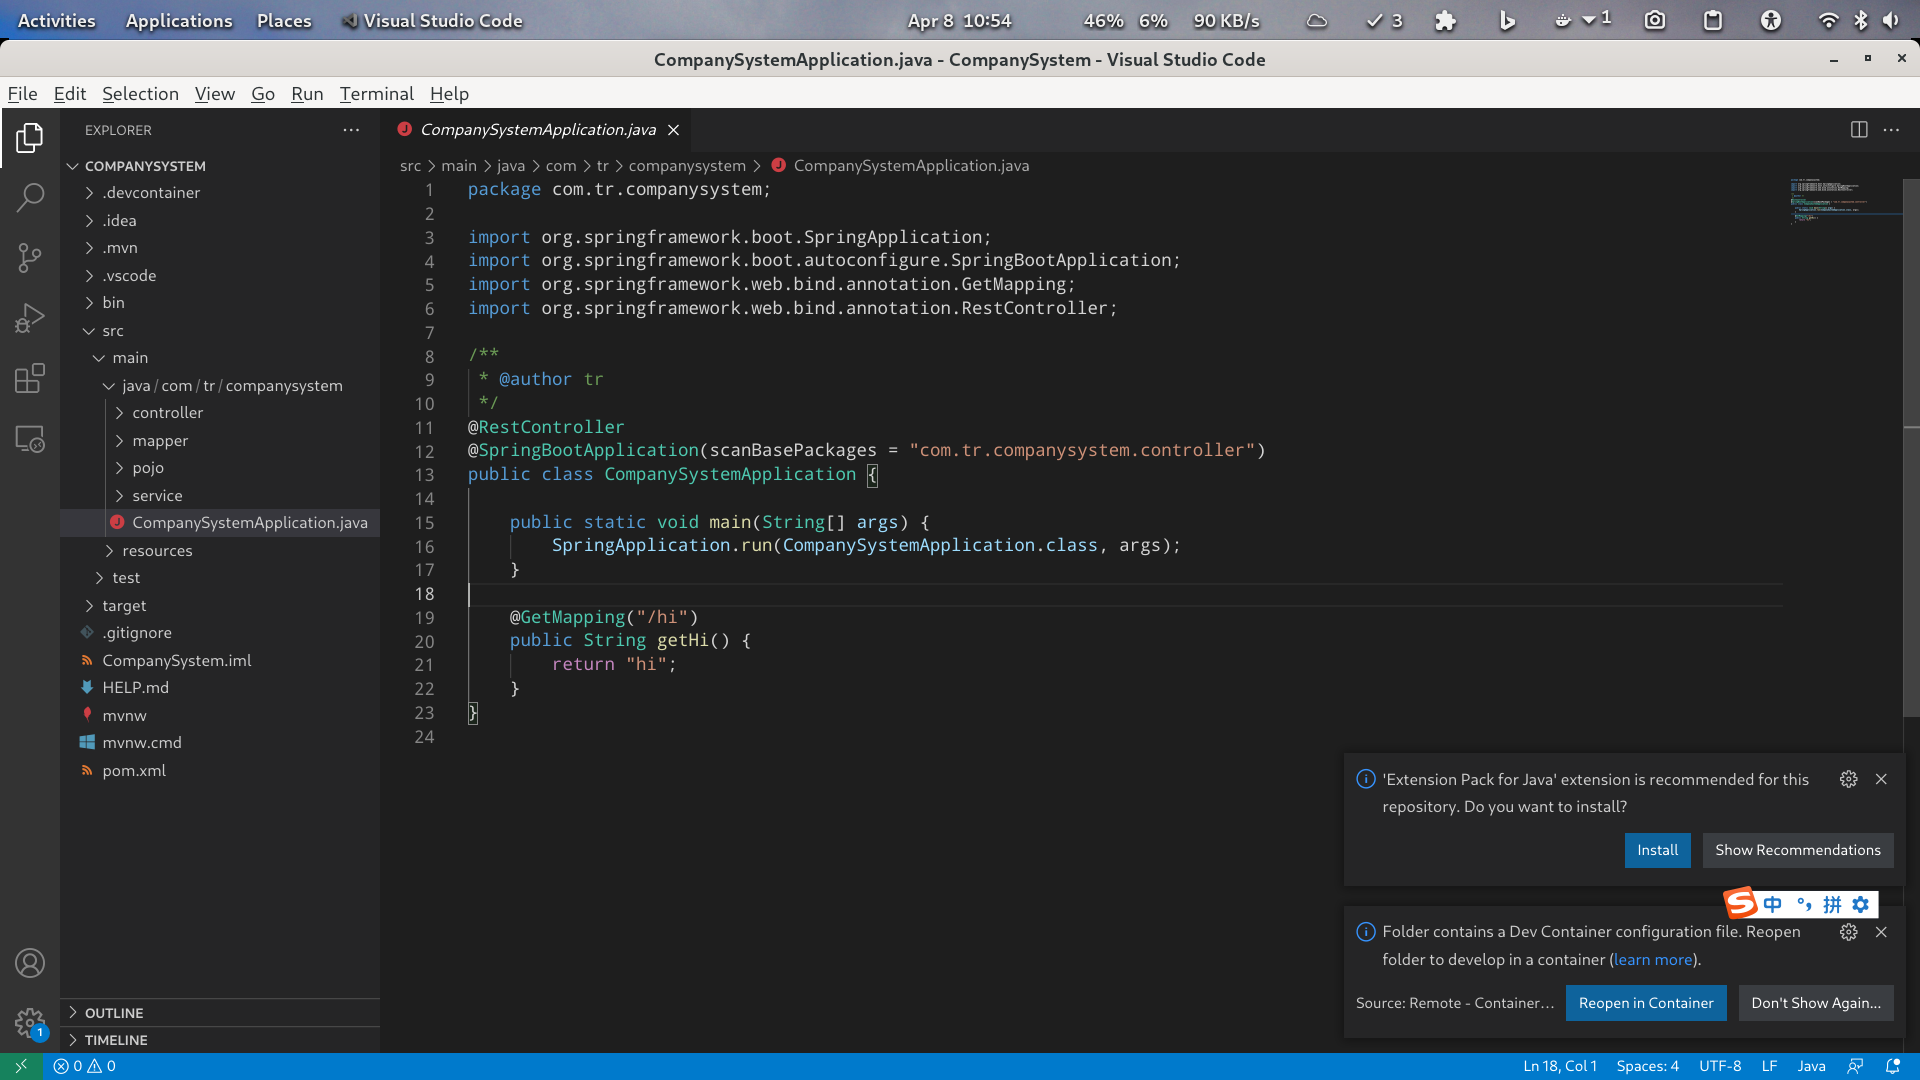Expand the OUTLINE section
The image size is (1920, 1080).
(220, 1013)
